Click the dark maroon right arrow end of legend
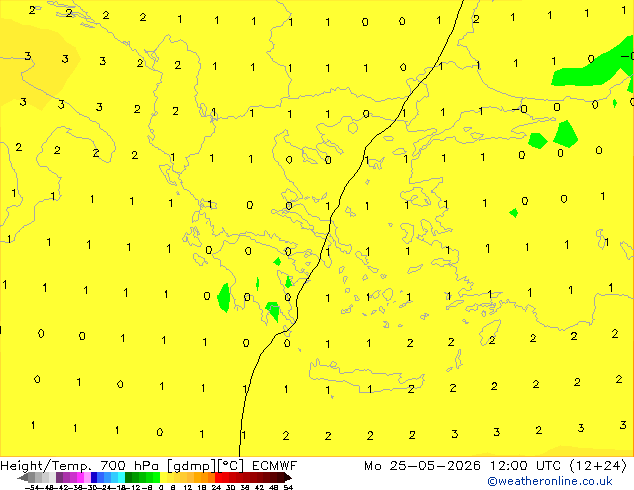This screenshot has height=490, width=634. (288, 477)
